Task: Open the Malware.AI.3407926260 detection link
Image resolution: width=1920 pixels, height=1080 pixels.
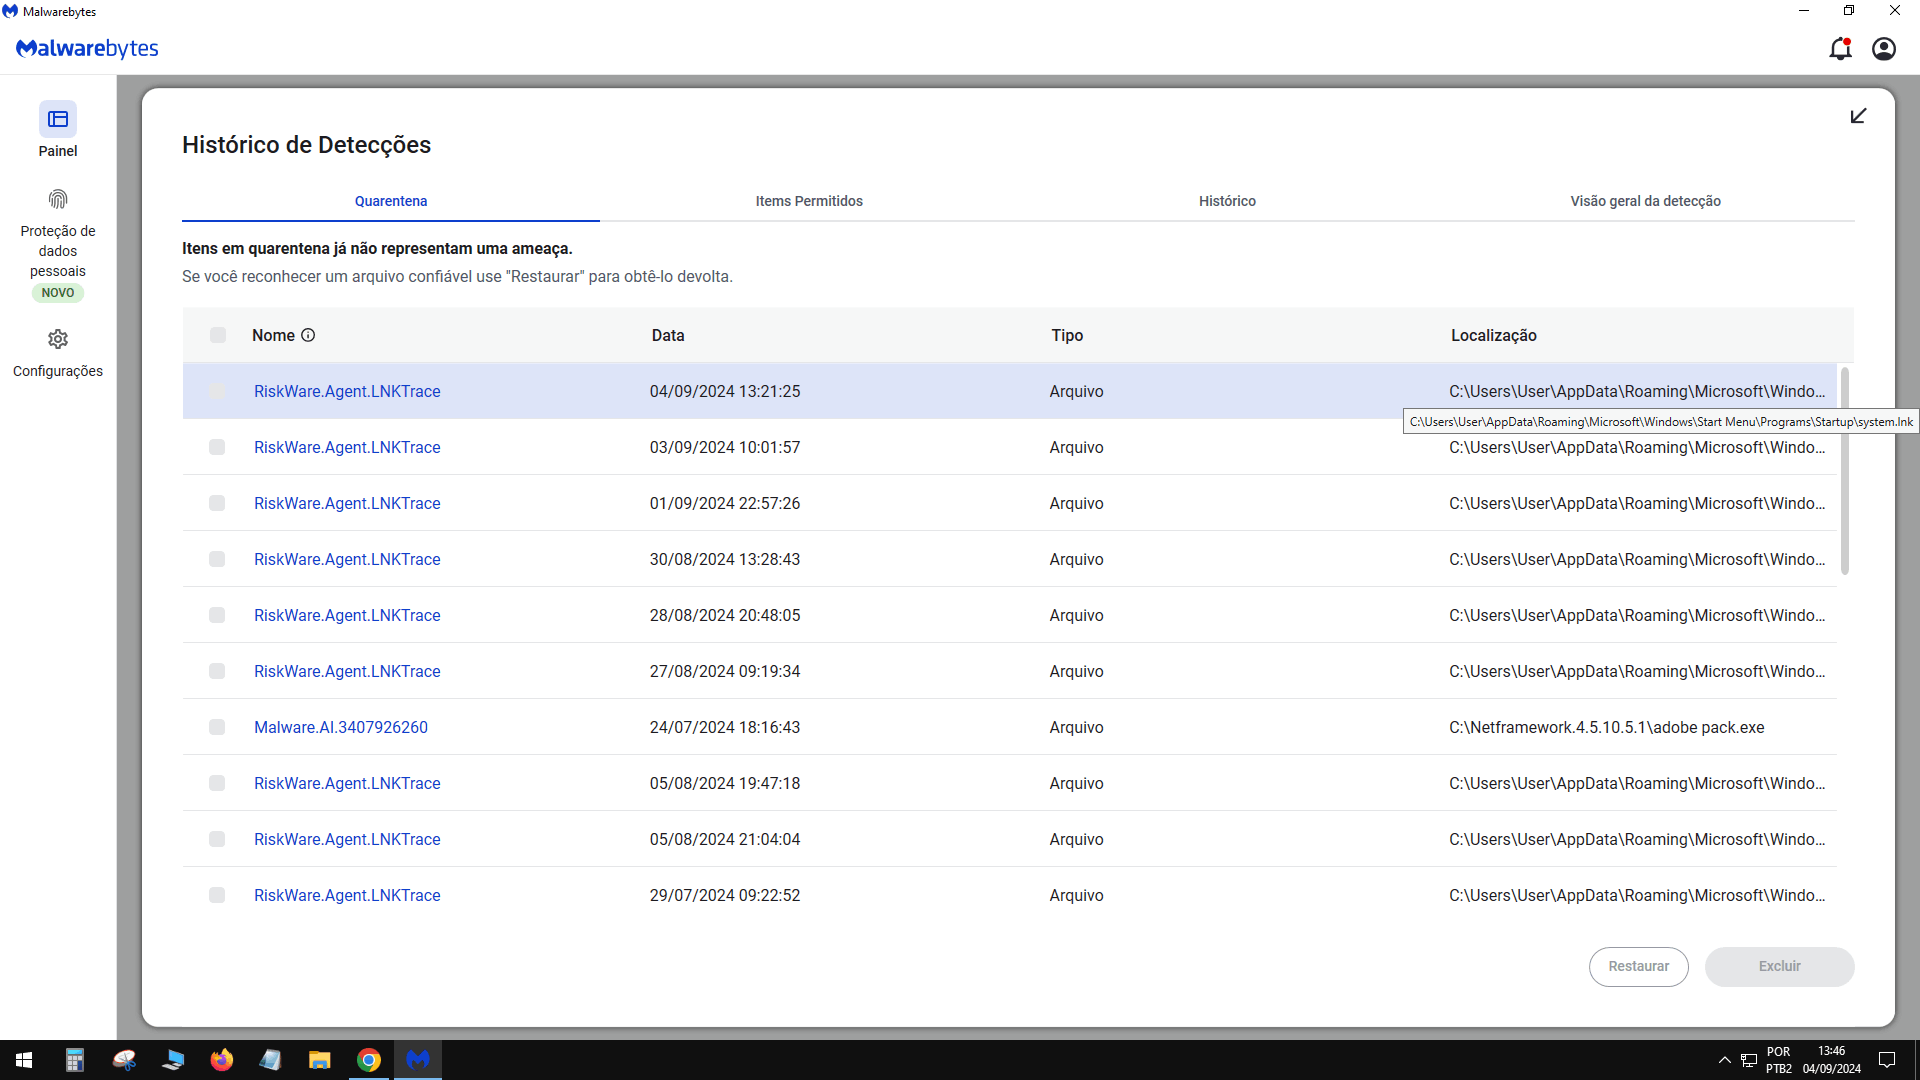Action: pos(340,727)
